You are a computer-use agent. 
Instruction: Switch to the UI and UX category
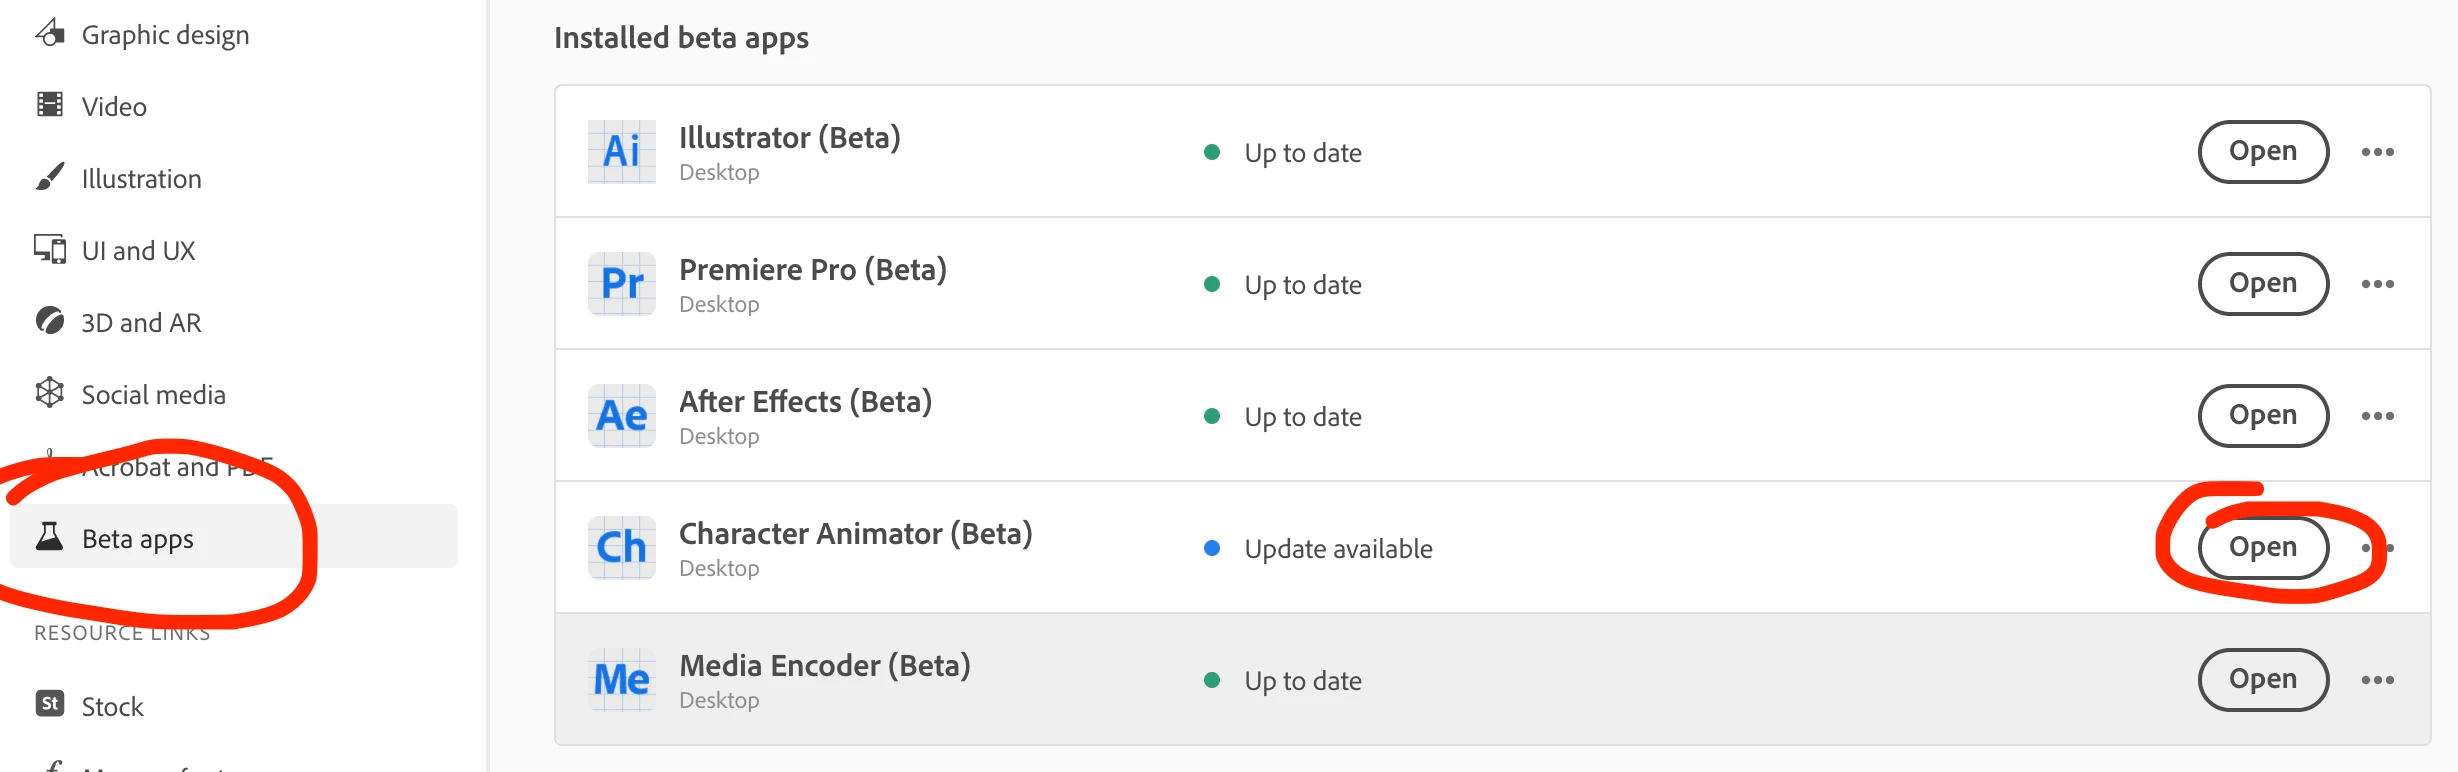[x=138, y=251]
